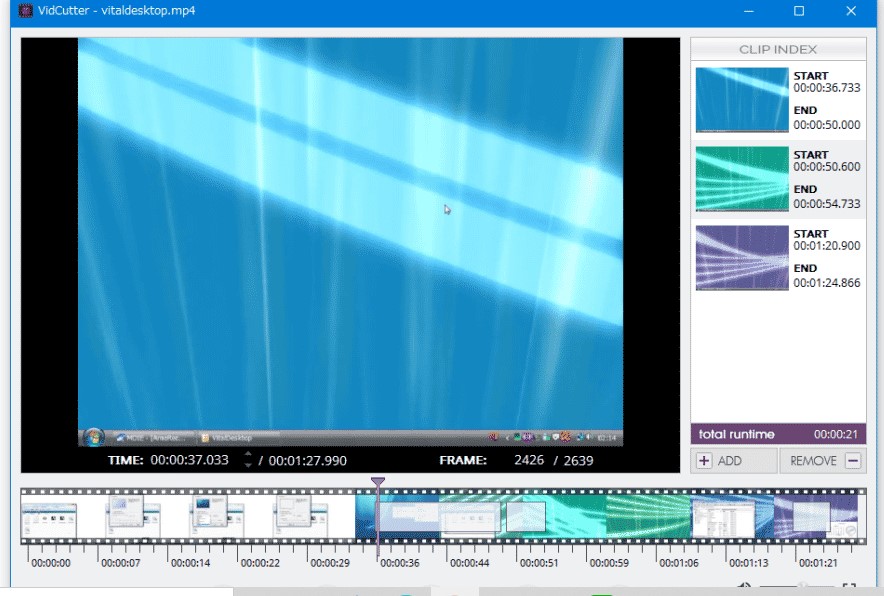Click the END time 00:01:24.866
Image resolution: width=884 pixels, height=596 pixels.
click(826, 282)
